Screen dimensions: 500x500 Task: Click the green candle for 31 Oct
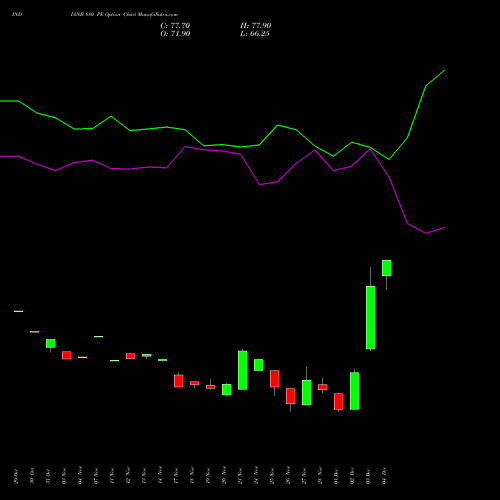pos(50,343)
